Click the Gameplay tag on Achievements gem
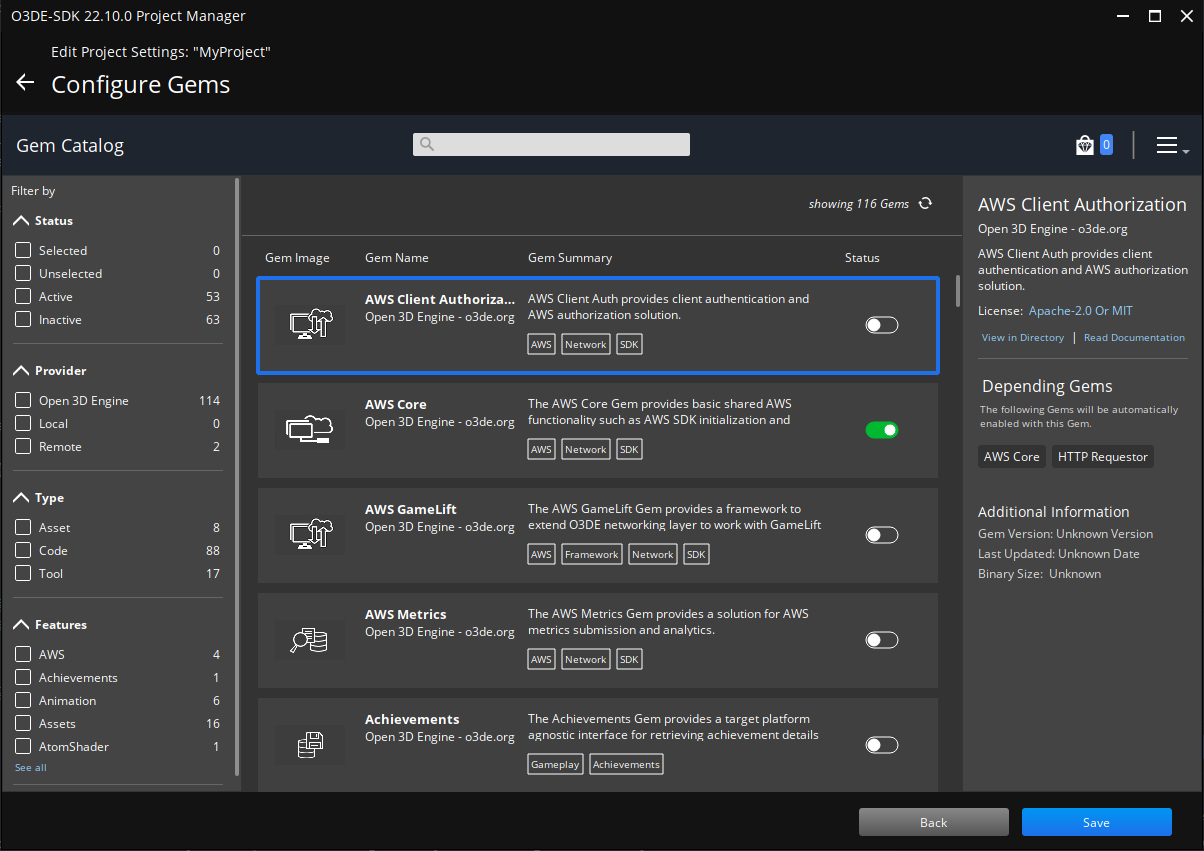 coord(555,764)
